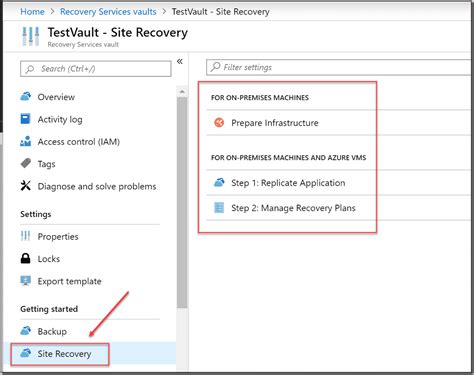Screen dimensions: 474x375
Task: Click the TestVault vault header icon
Action: 31,36
